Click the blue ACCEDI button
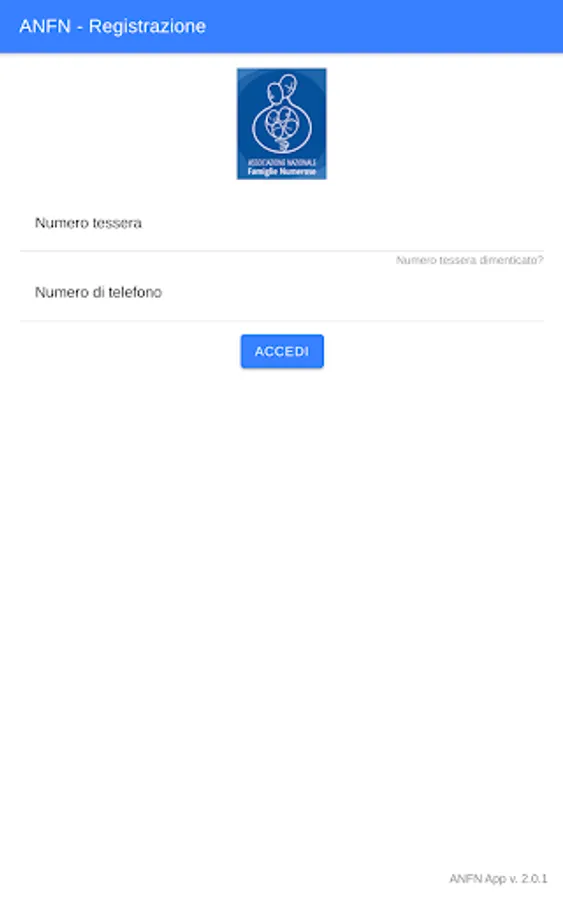Image resolution: width=563 pixels, height=900 pixels. coord(282,351)
